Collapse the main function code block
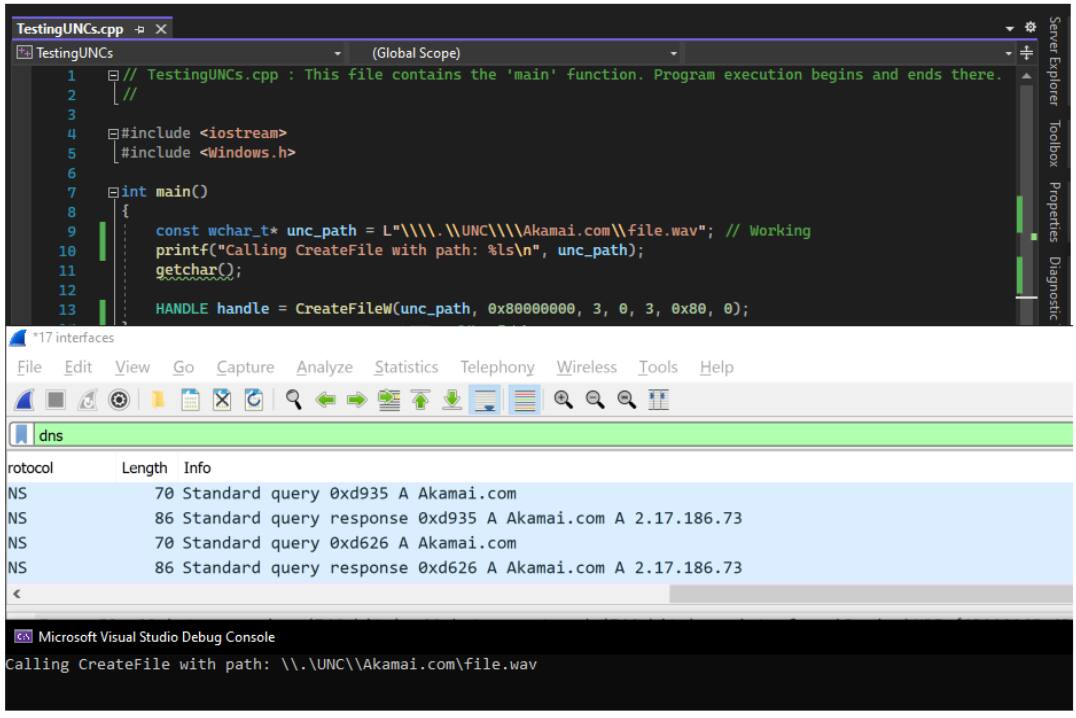 pyautogui.click(x=113, y=192)
